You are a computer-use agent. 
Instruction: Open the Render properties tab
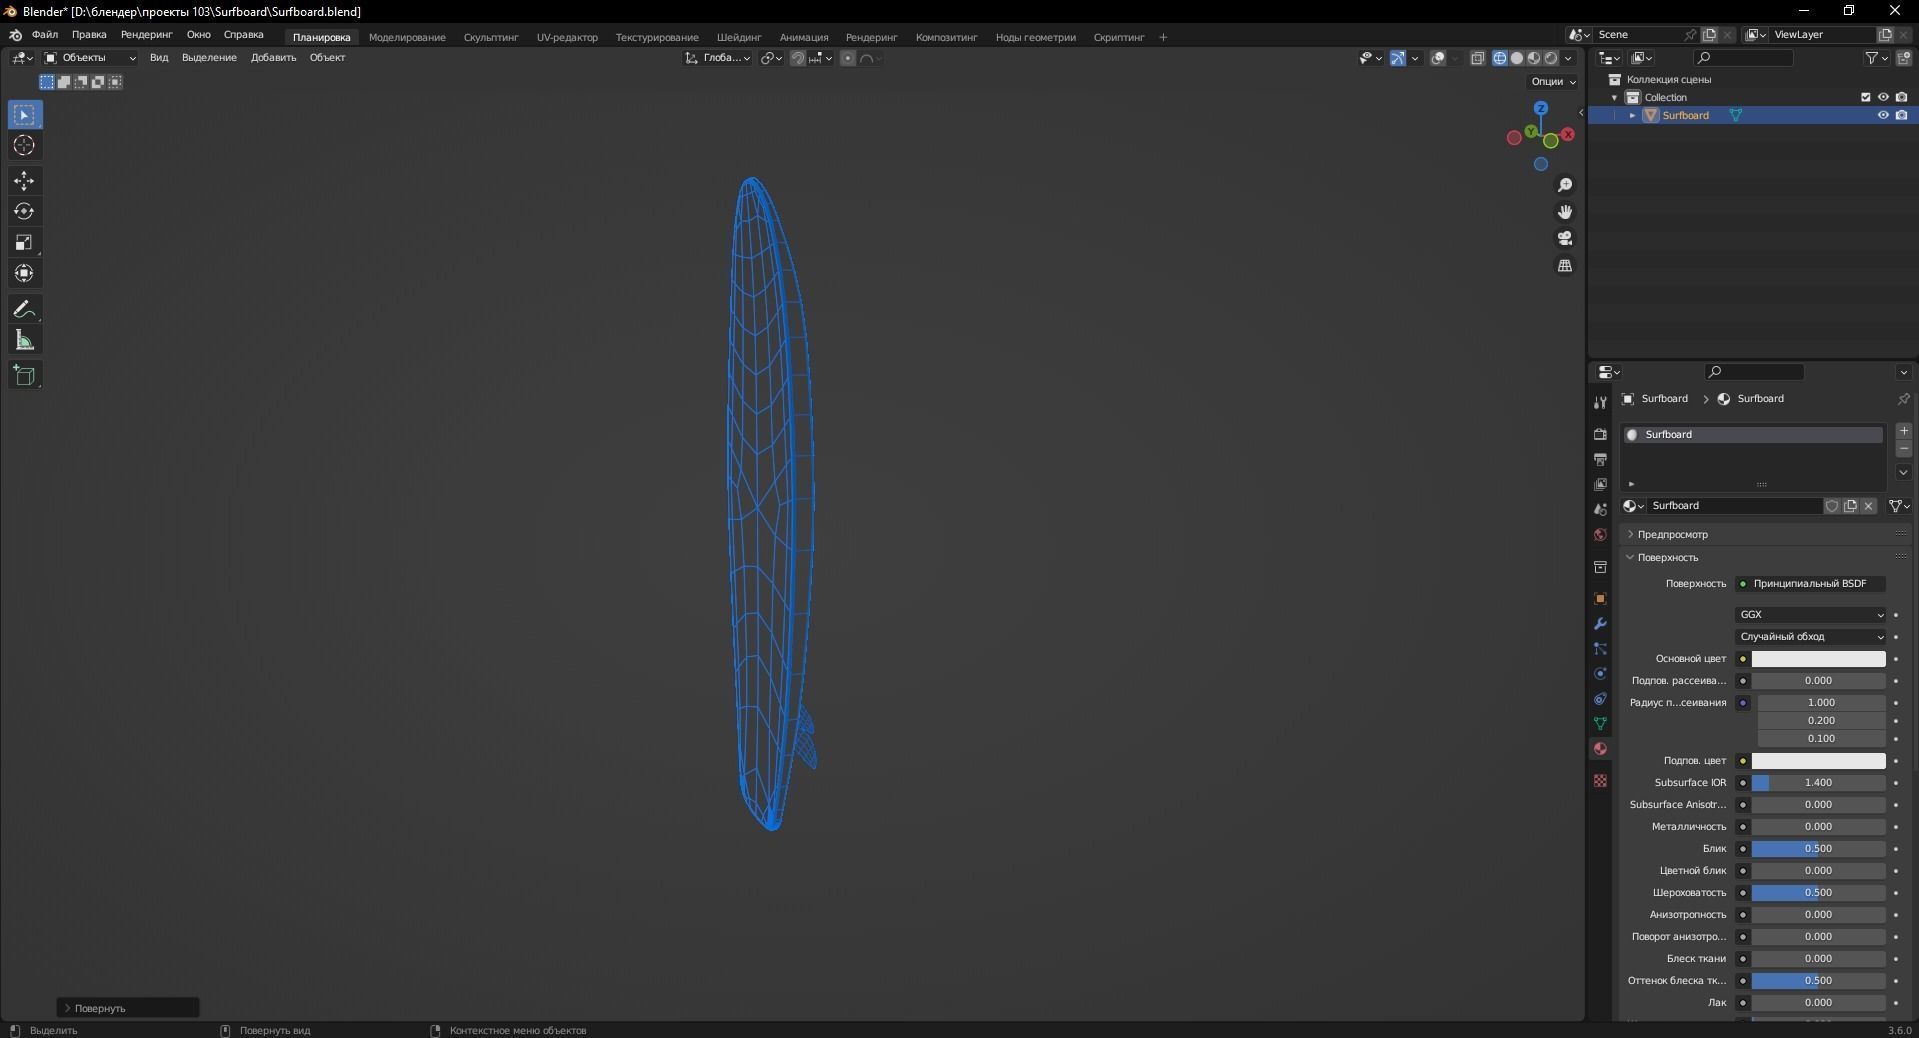[x=1600, y=434]
